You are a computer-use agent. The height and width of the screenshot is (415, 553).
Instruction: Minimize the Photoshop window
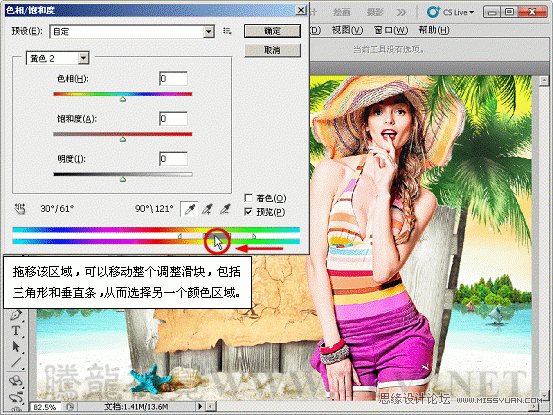coord(492,12)
